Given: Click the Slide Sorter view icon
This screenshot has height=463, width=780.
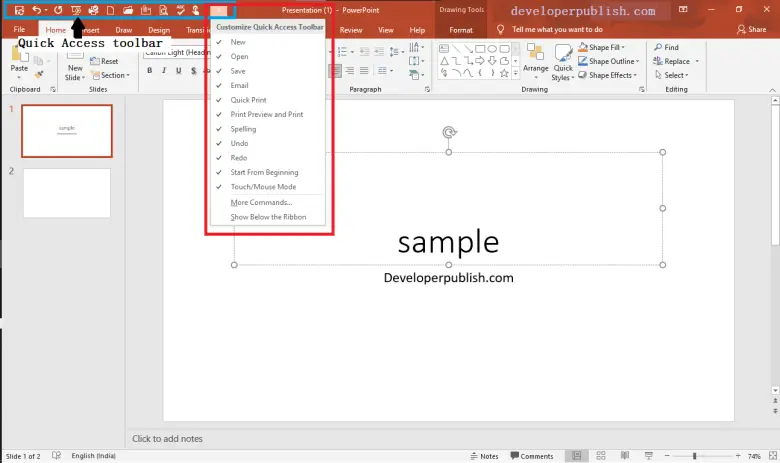Looking at the screenshot, I should [601, 456].
